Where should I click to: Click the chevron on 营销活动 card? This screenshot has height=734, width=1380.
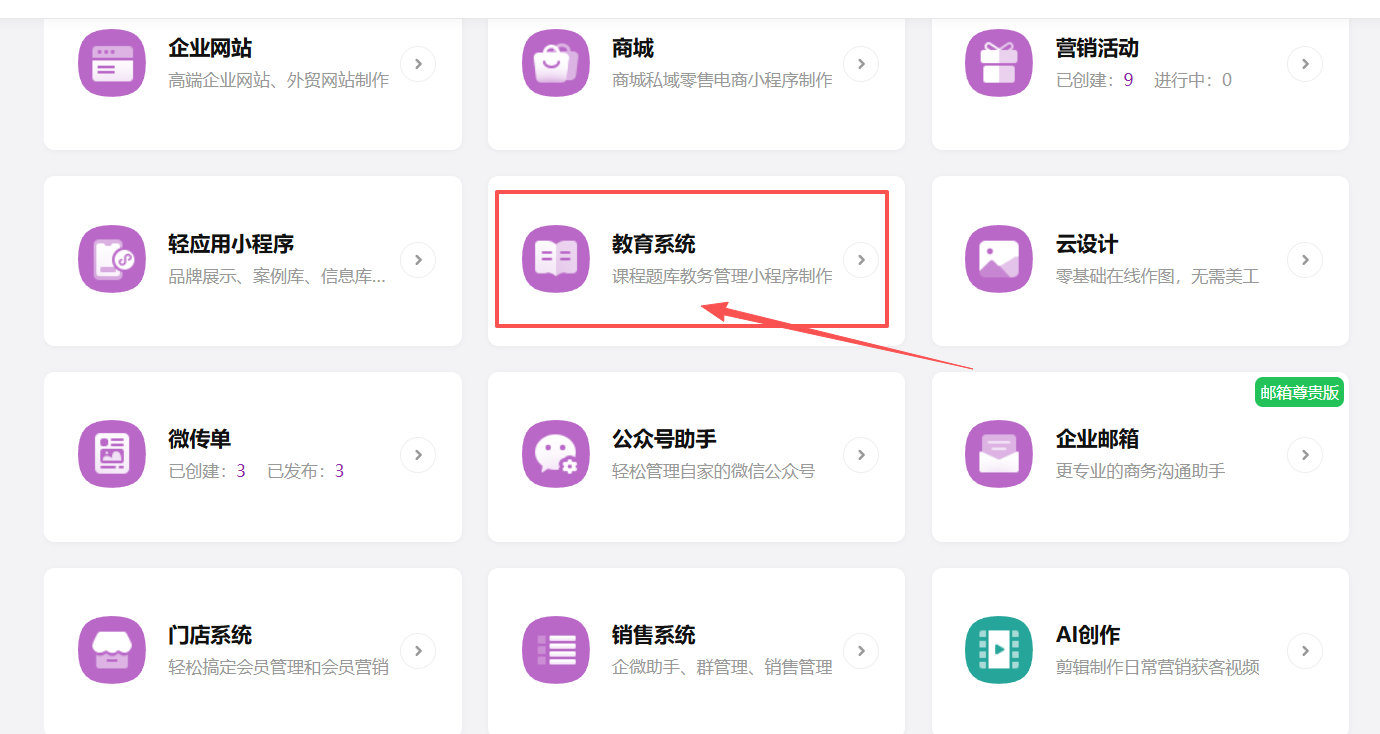pyautogui.click(x=1305, y=64)
